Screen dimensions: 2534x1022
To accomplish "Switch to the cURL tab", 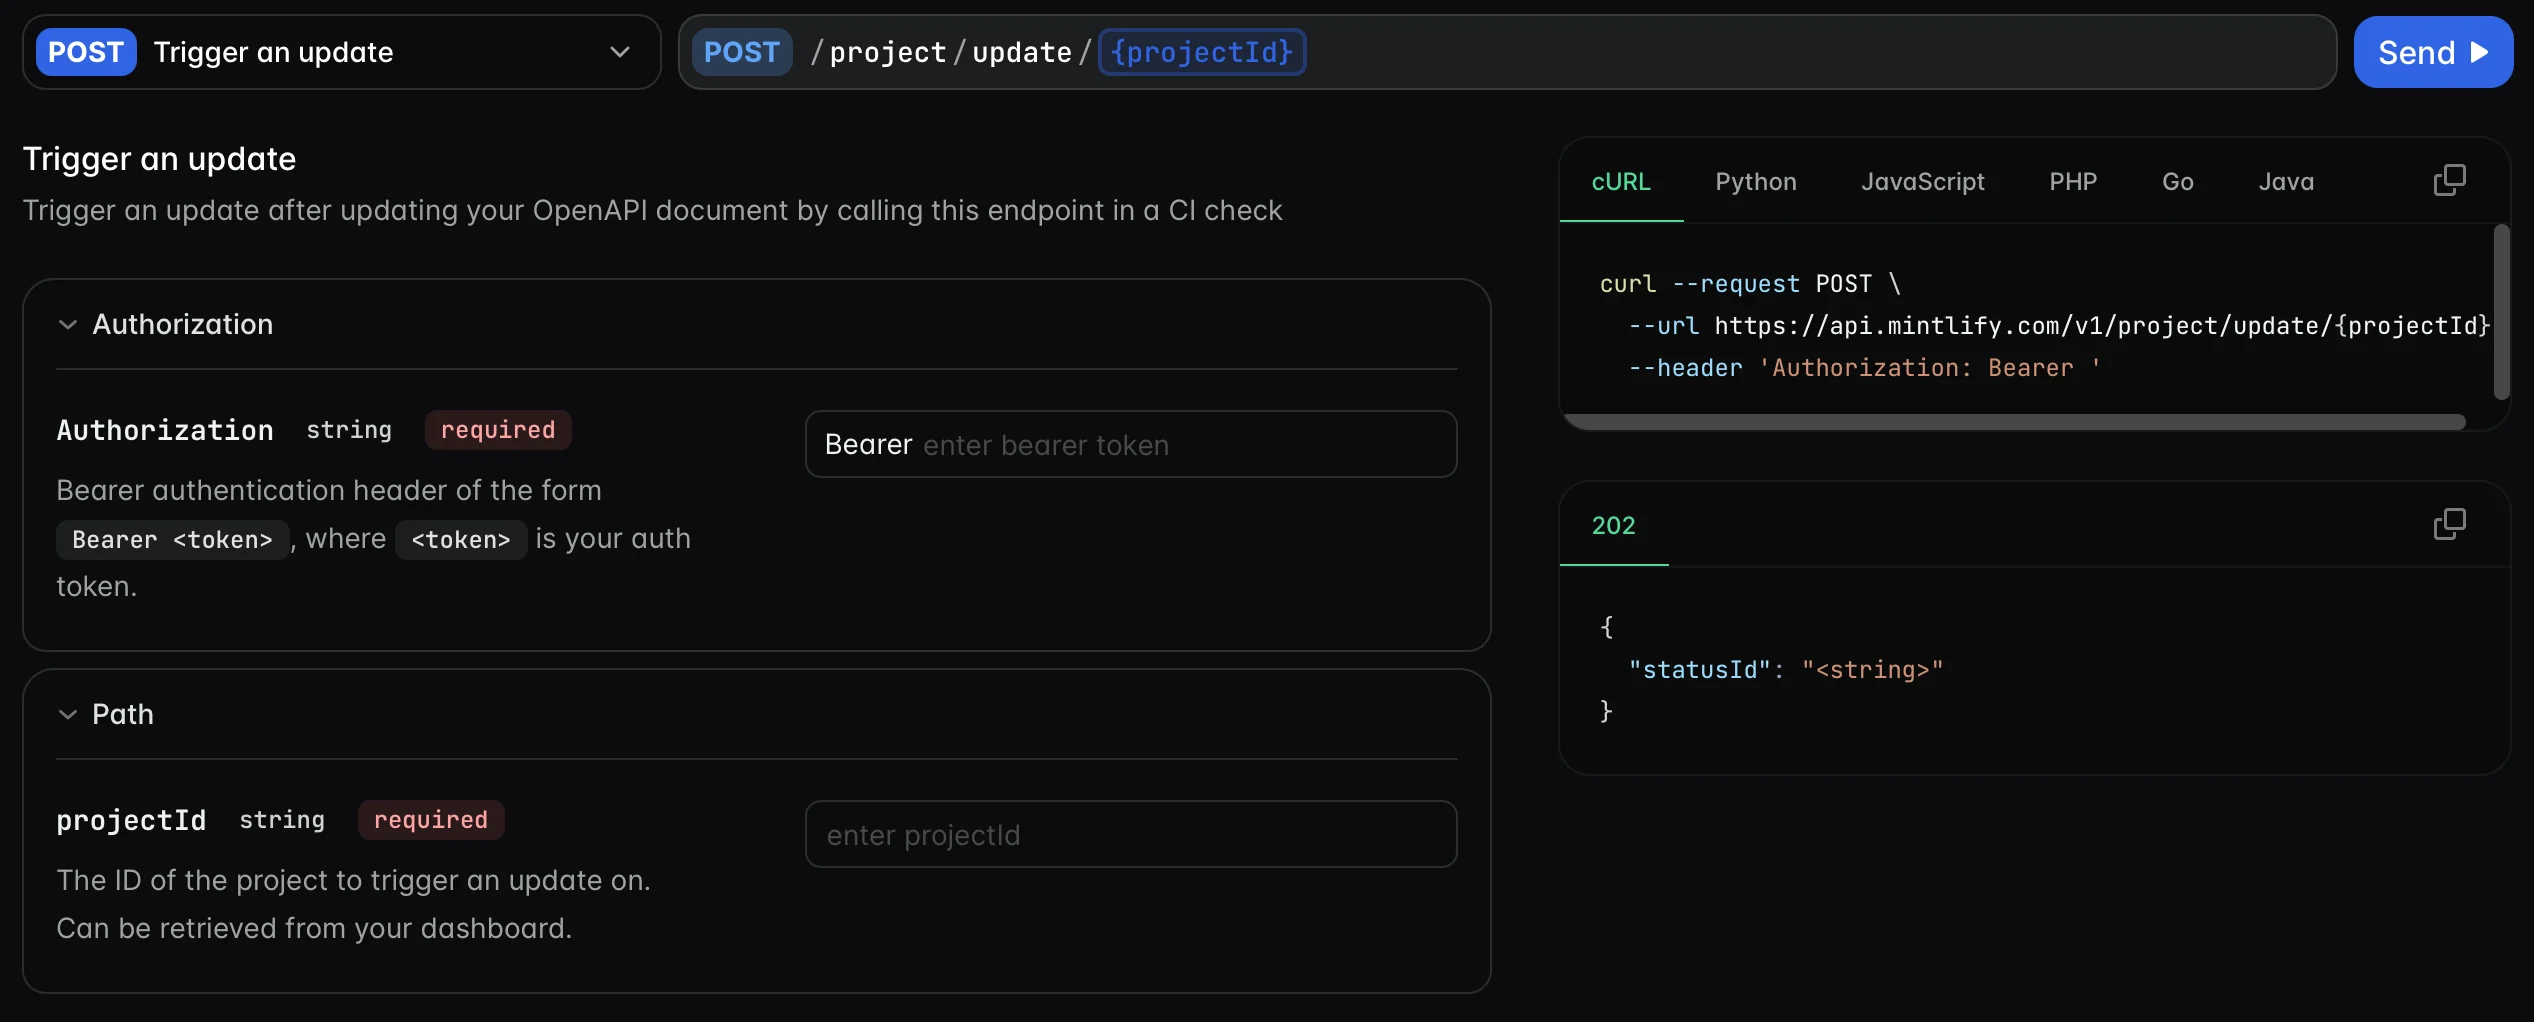I will [1621, 182].
